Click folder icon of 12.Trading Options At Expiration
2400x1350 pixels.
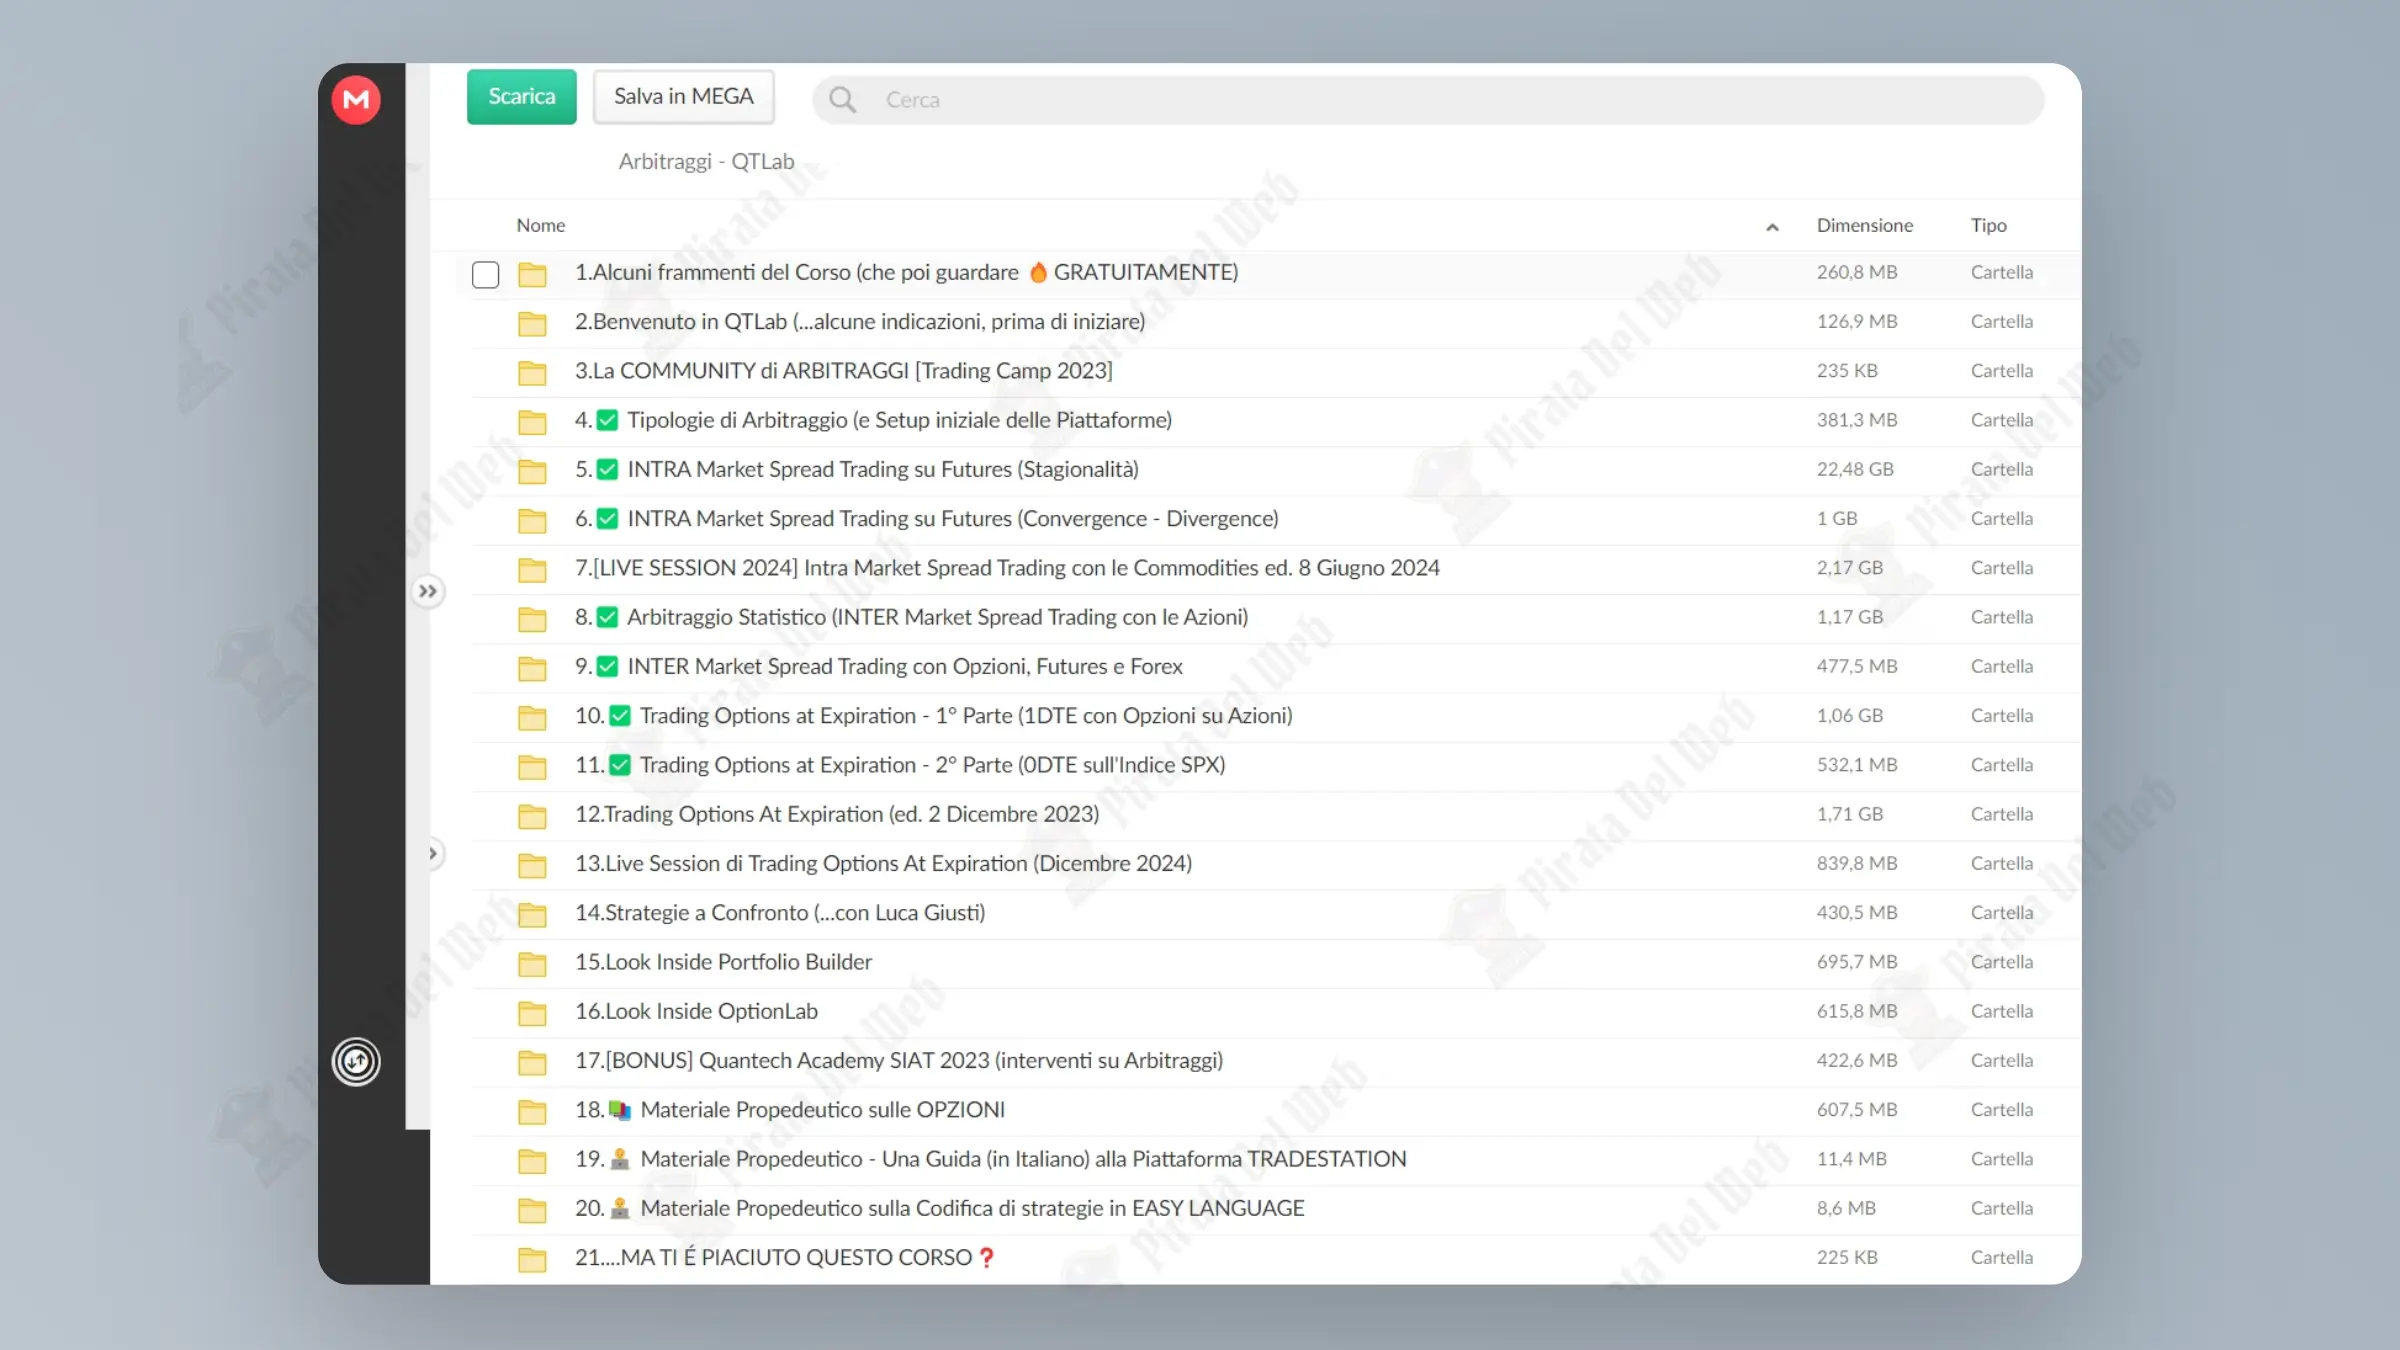click(532, 816)
